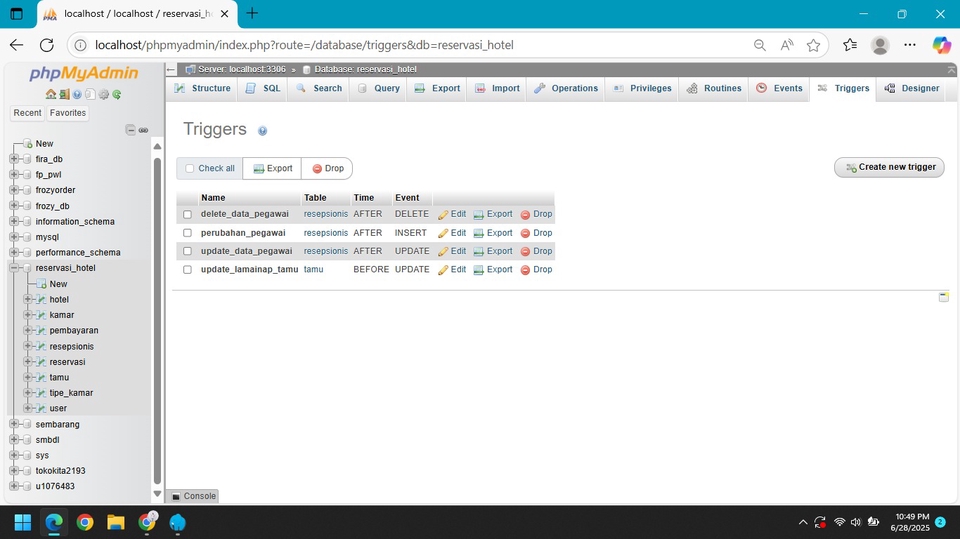Switch to the Routines tab
Image resolution: width=960 pixels, height=539 pixels.
[x=714, y=89]
